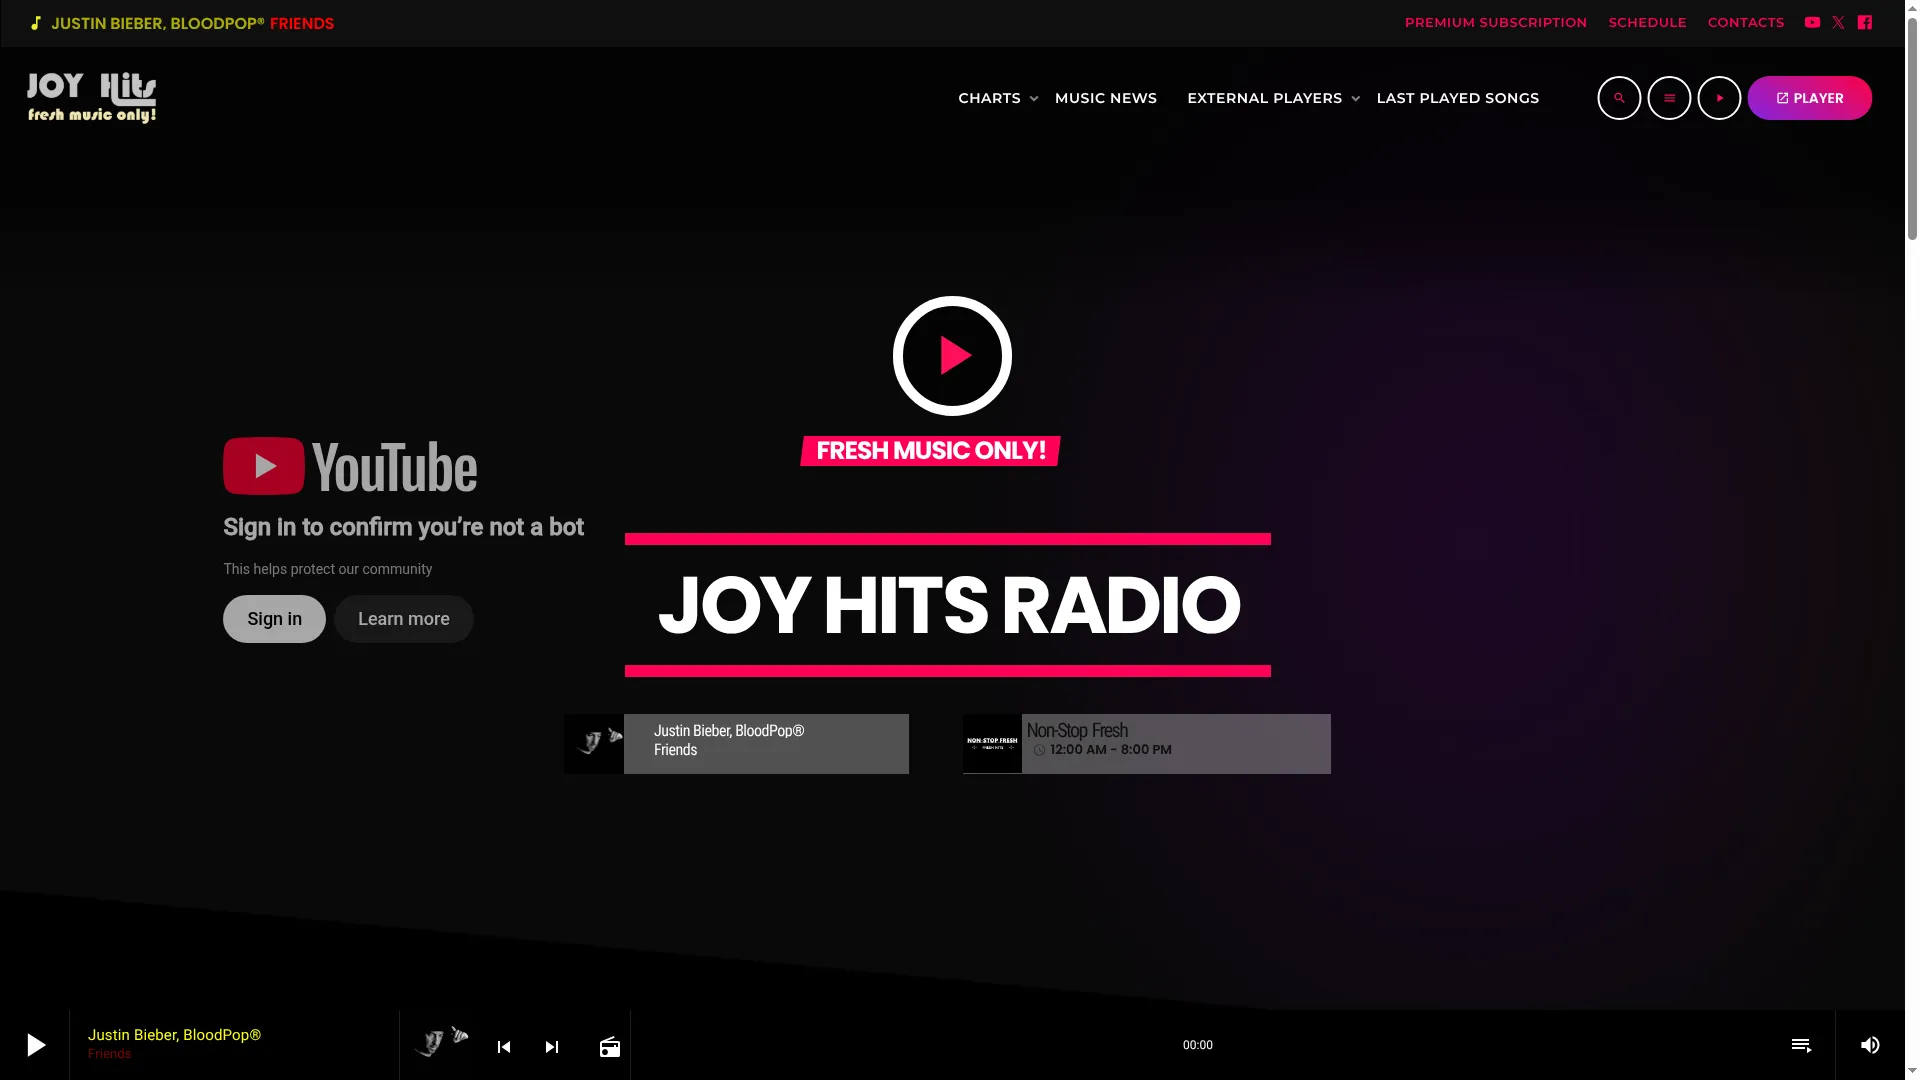Click the 12:00 AM - 8:00 PM schedule time

1111,750
